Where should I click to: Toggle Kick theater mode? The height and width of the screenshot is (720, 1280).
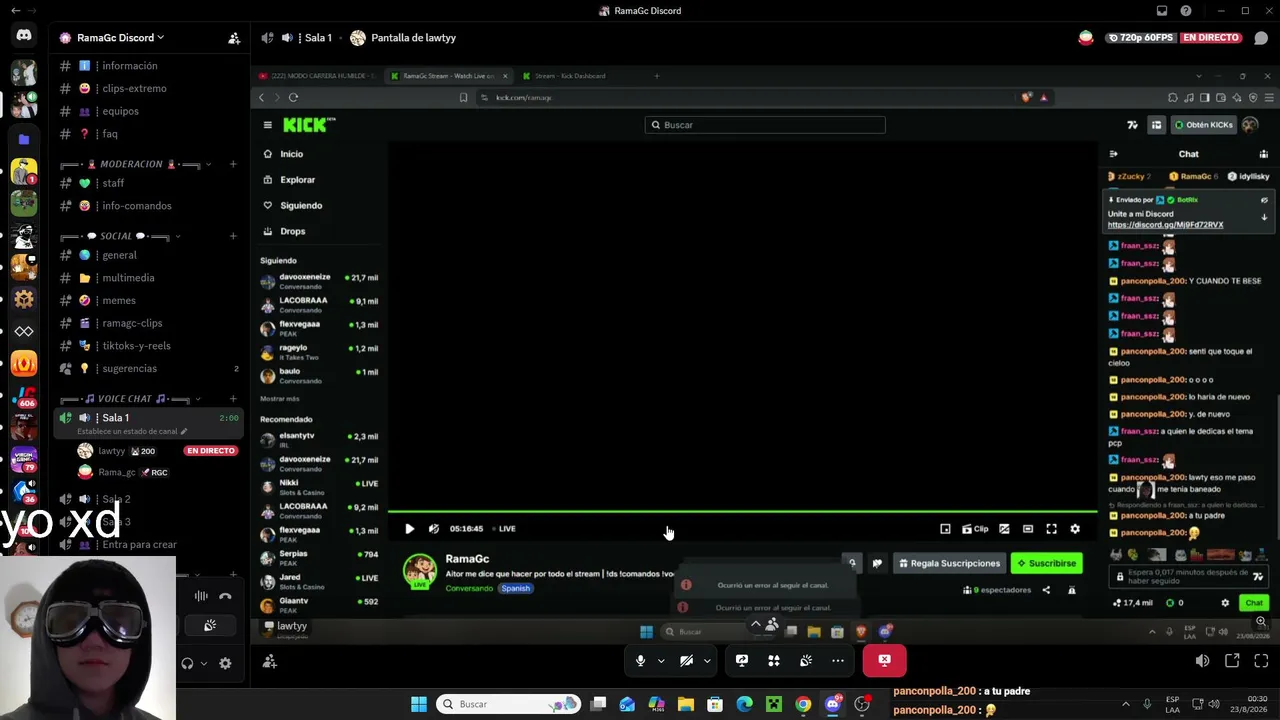click(x=1027, y=529)
